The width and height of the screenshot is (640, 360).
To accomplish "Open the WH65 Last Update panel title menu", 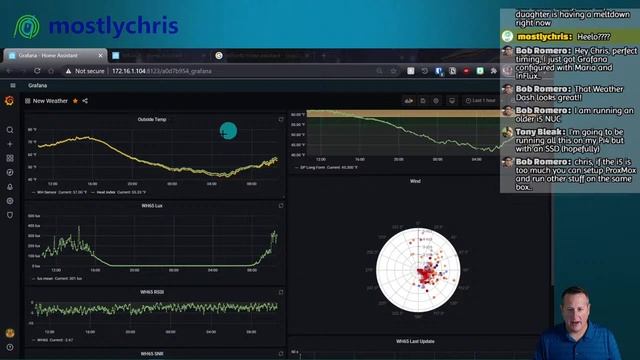I will point(415,341).
